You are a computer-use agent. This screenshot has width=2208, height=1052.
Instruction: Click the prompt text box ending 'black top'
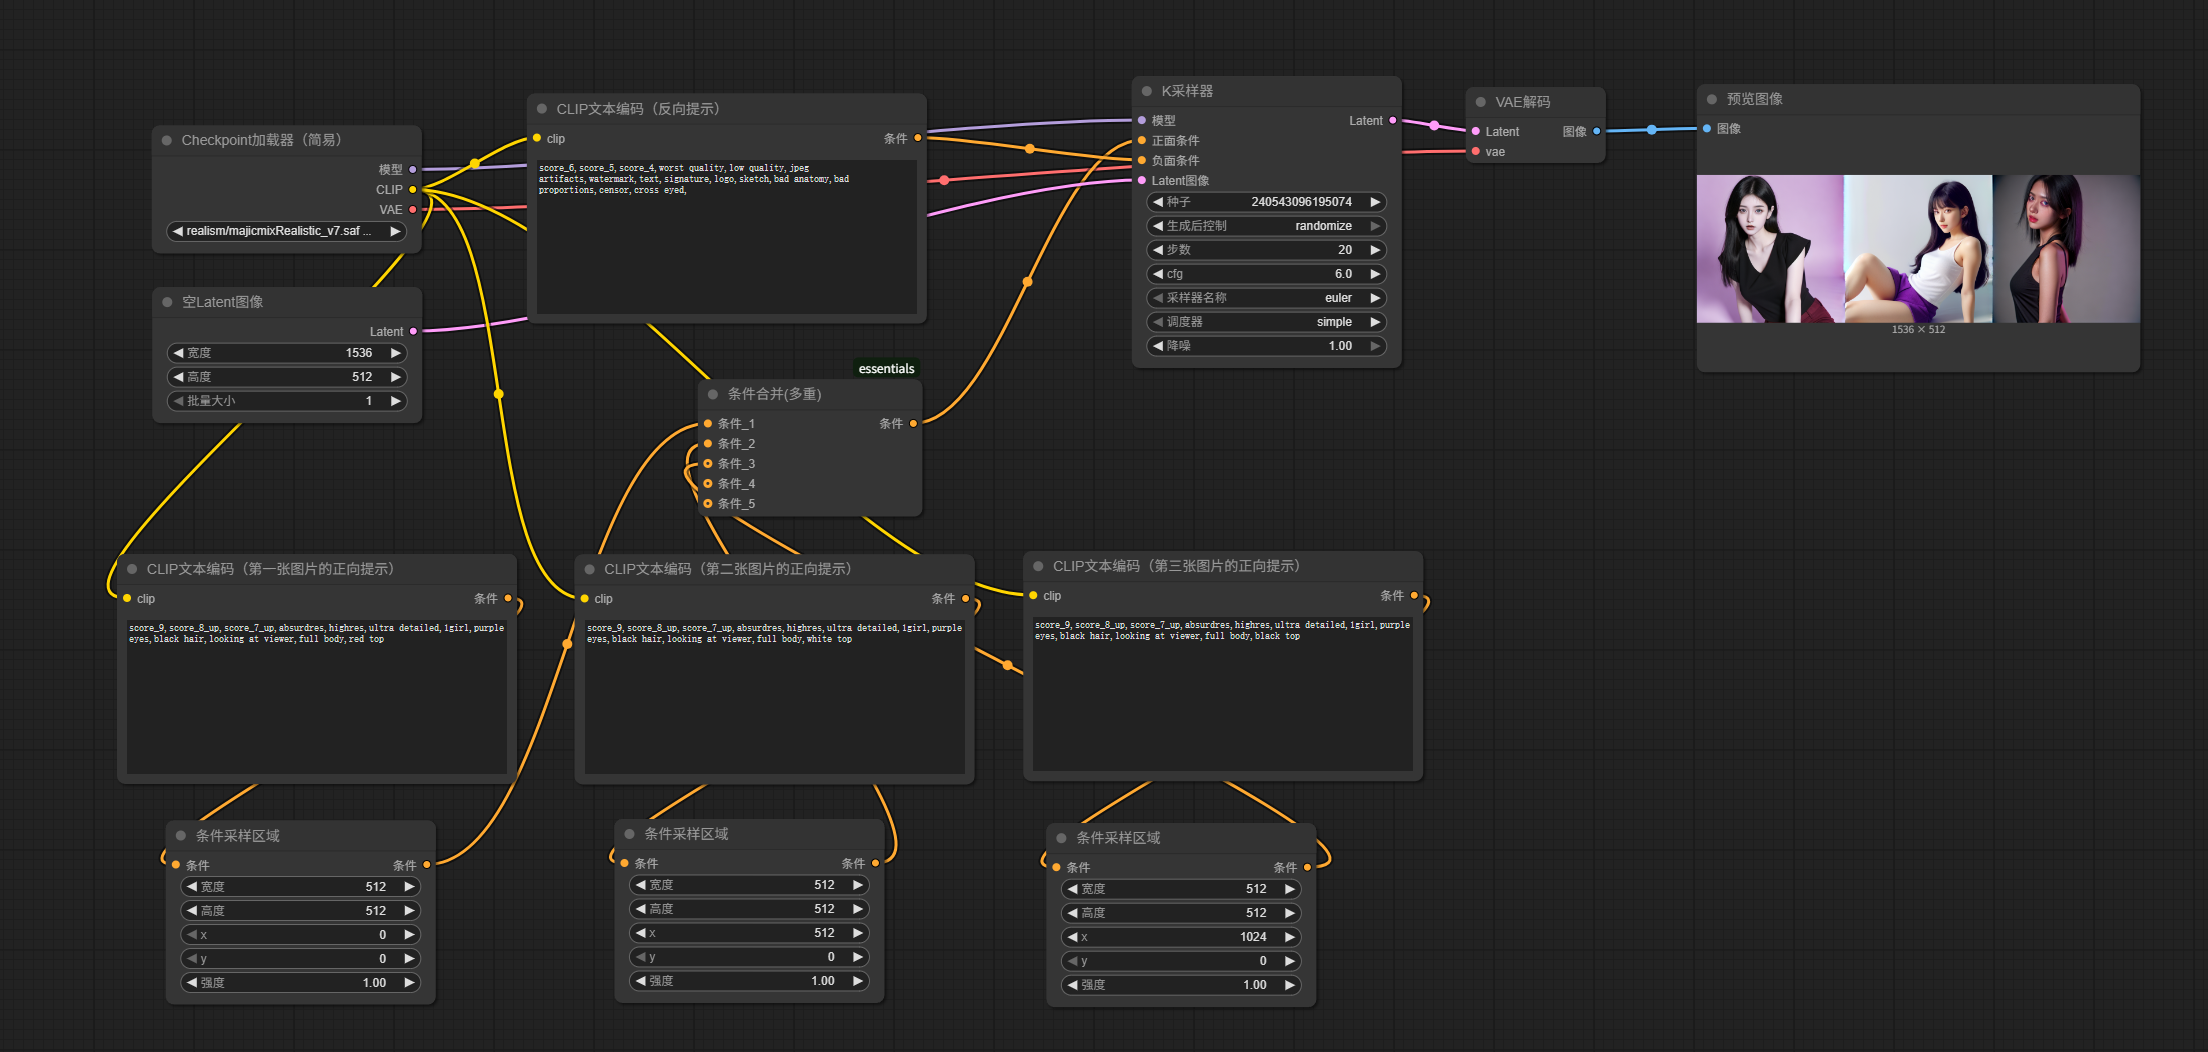pos(1223,693)
